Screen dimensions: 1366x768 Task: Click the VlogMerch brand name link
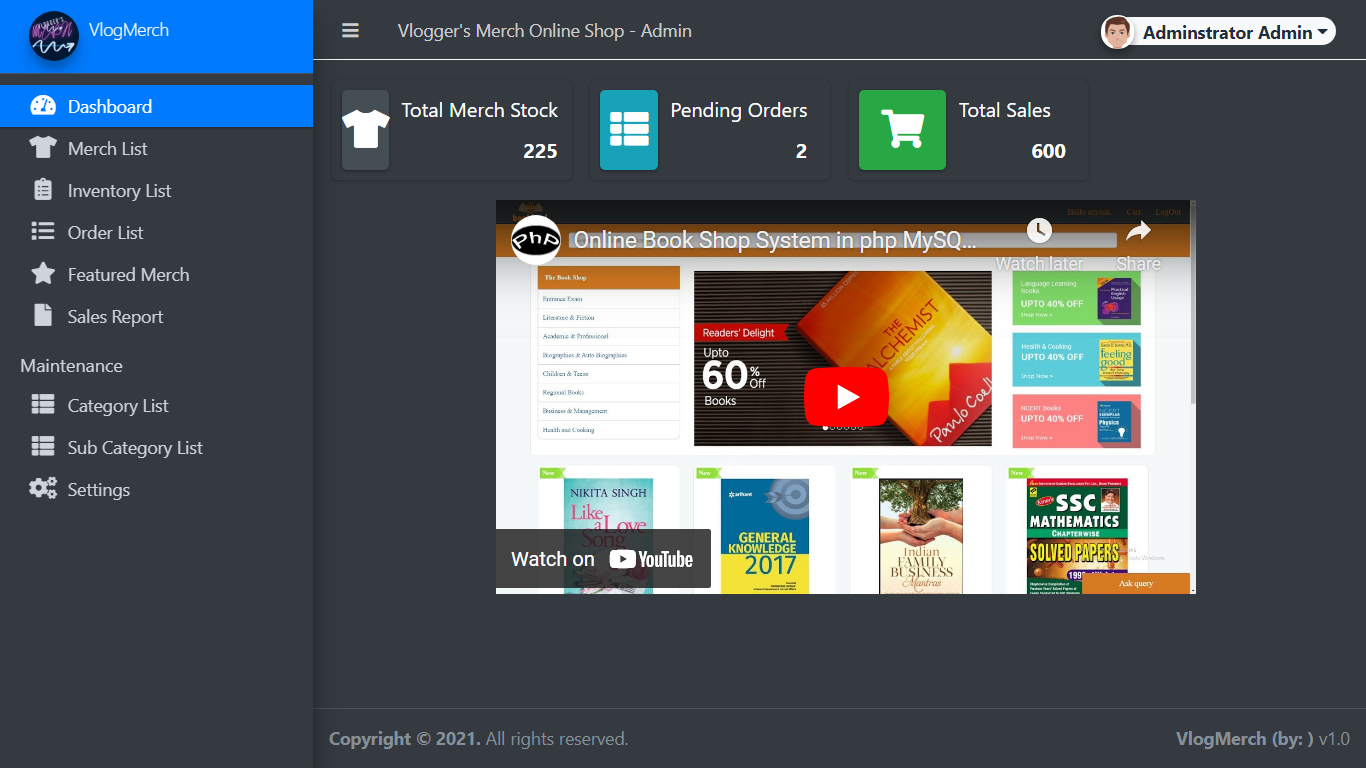(129, 30)
